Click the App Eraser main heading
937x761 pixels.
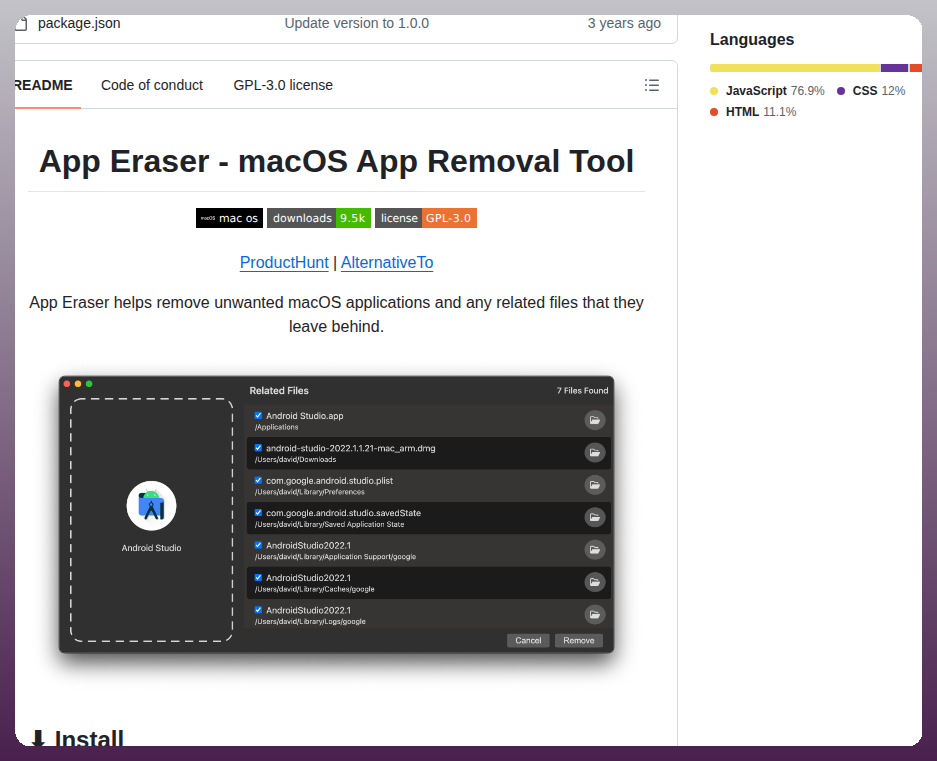(x=336, y=161)
